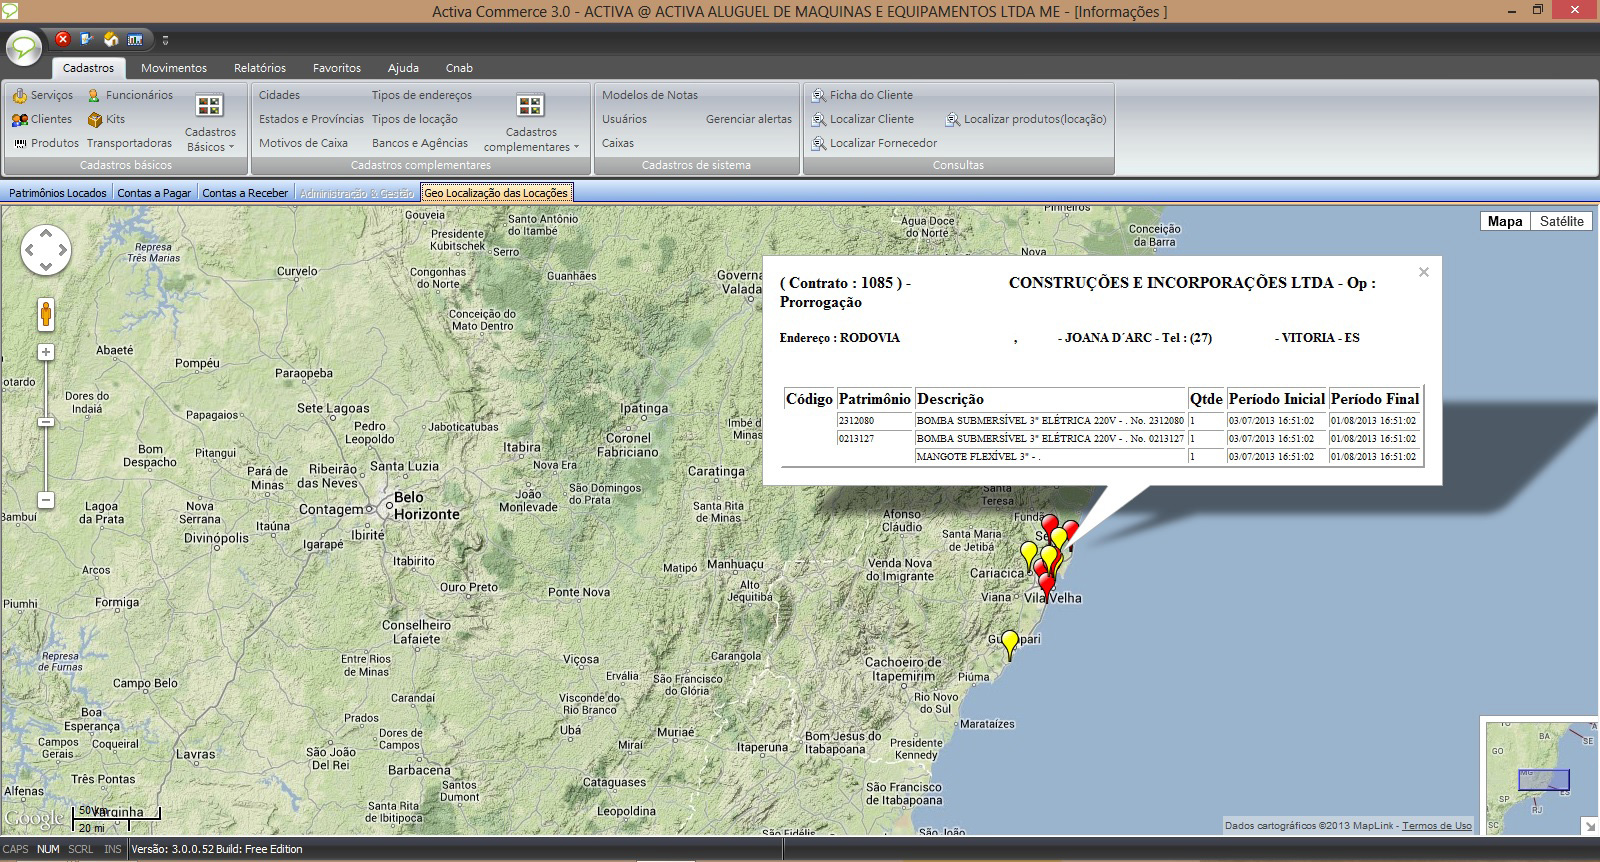
Task: Expand the Cadastros complementares dropdown arrow
Action: pyautogui.click(x=576, y=147)
